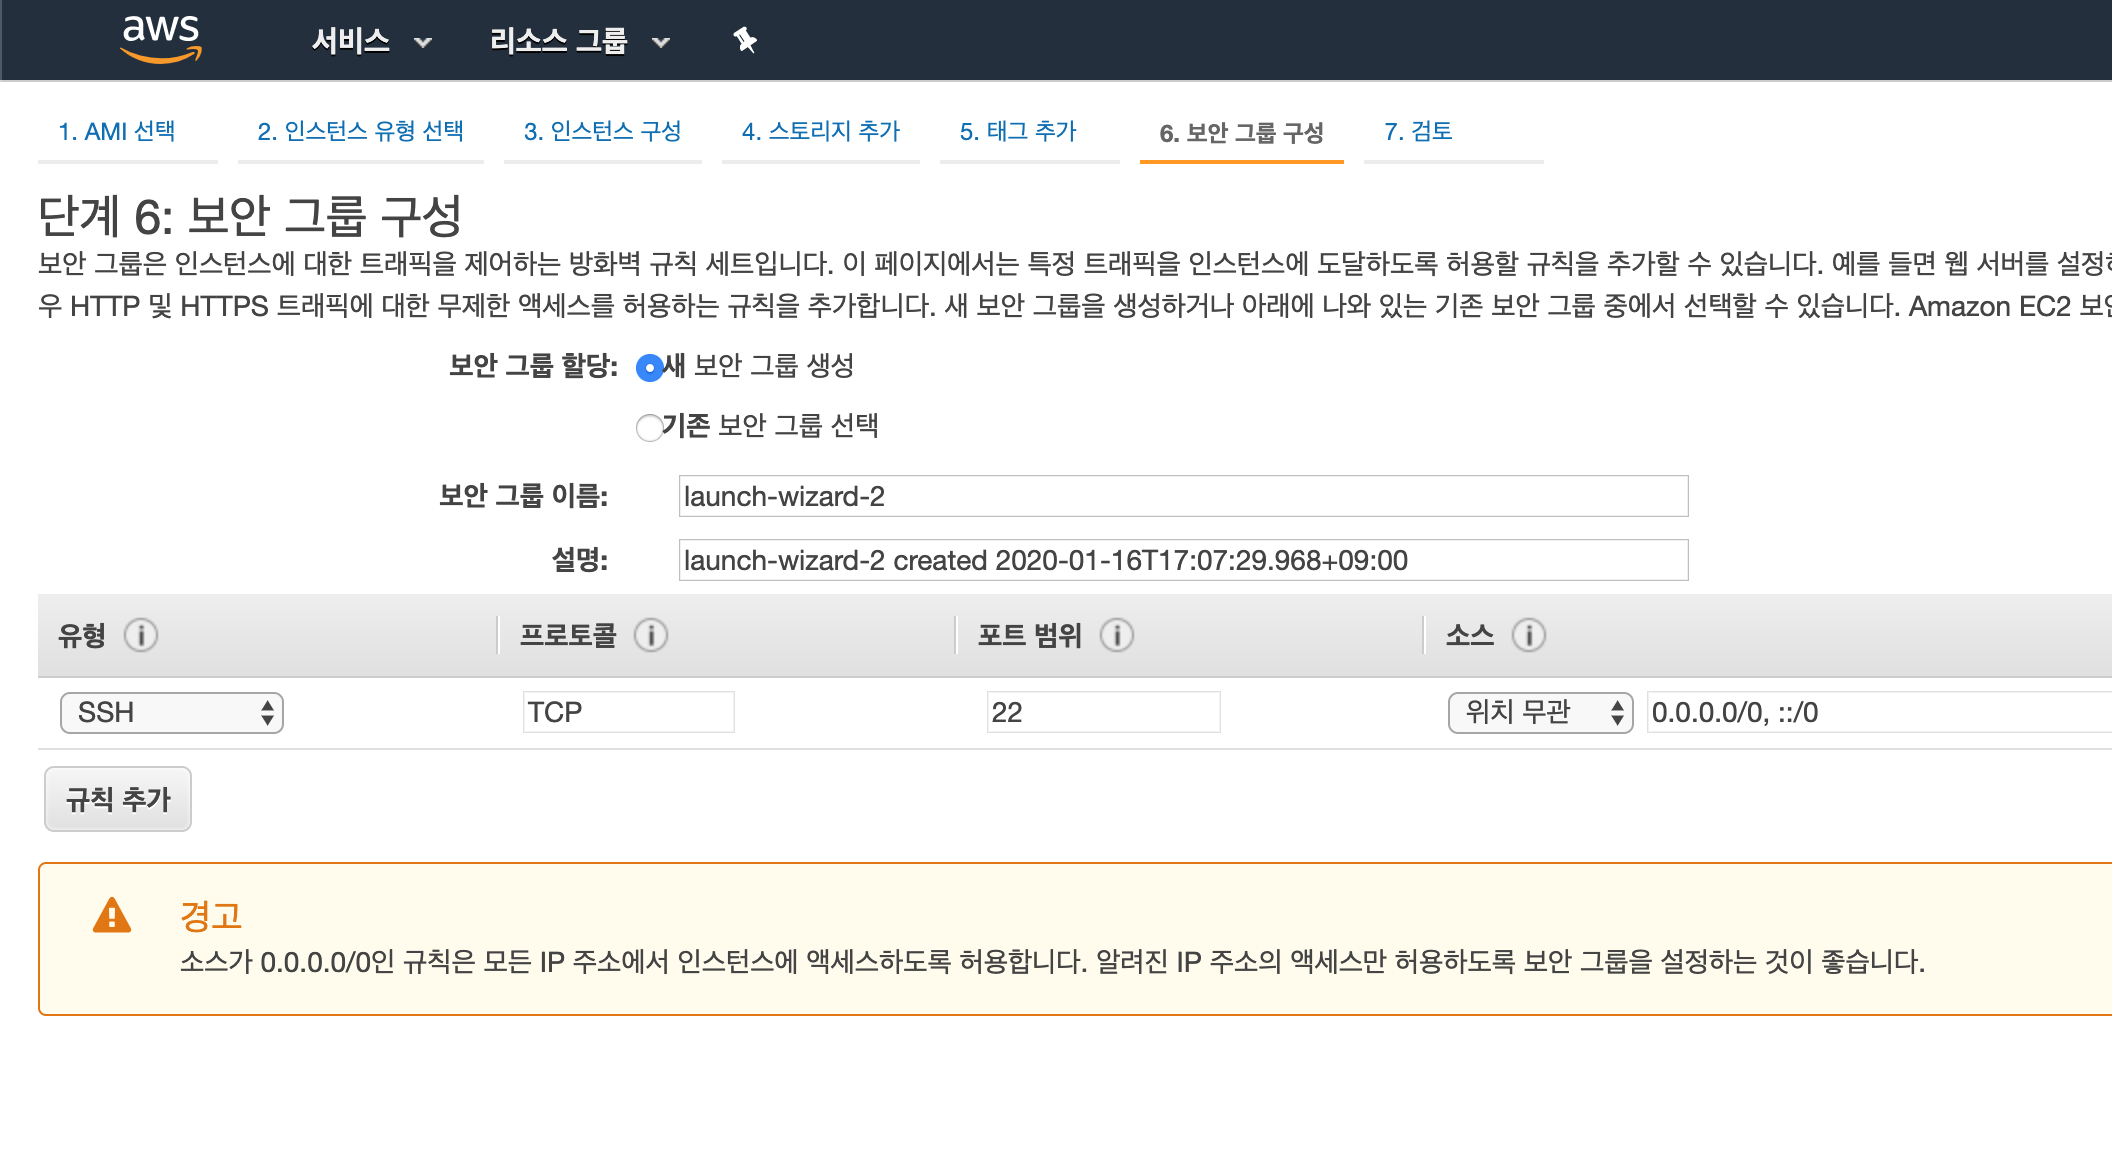Click the 규칙 추가 button
The image size is (2112, 1158).
118,799
